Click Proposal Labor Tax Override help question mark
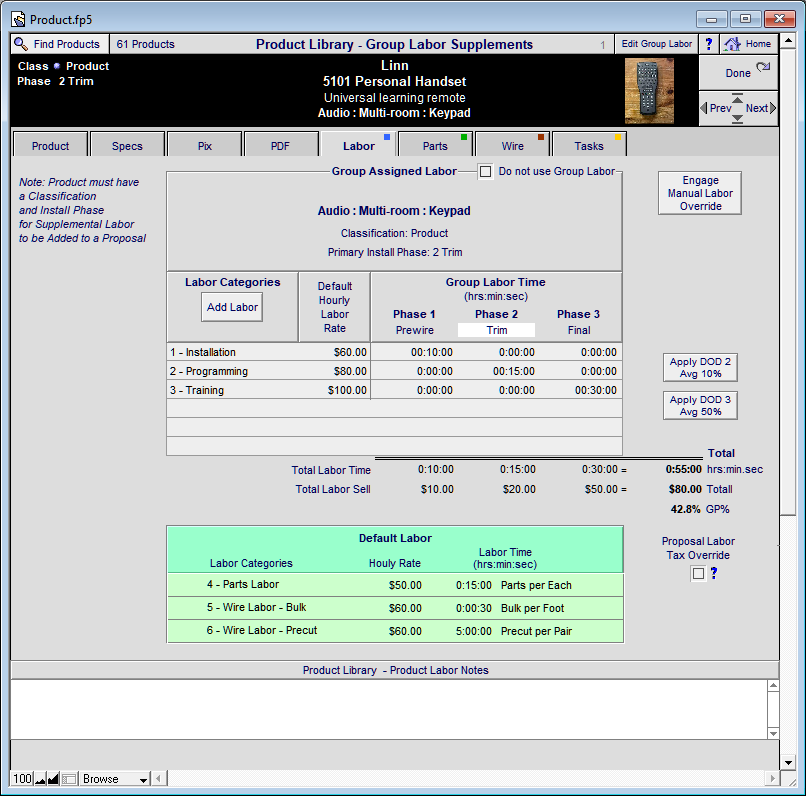This screenshot has width=806, height=796. tap(714, 573)
